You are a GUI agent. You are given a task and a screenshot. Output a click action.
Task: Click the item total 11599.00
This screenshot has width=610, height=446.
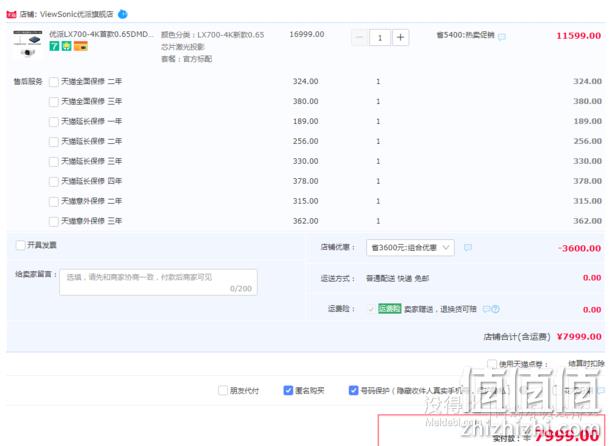tap(578, 36)
